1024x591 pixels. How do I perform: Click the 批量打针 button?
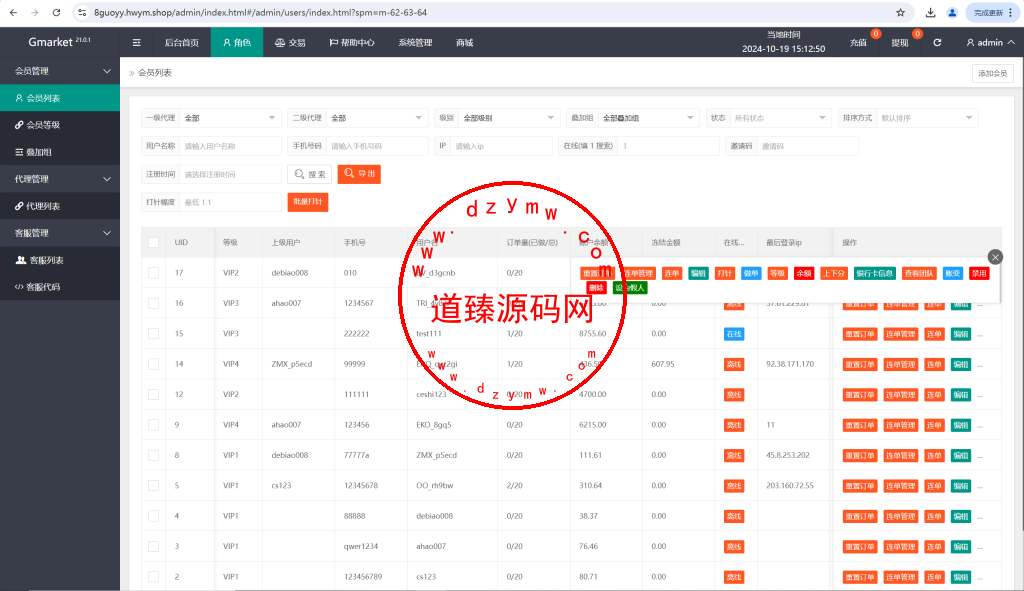[308, 202]
